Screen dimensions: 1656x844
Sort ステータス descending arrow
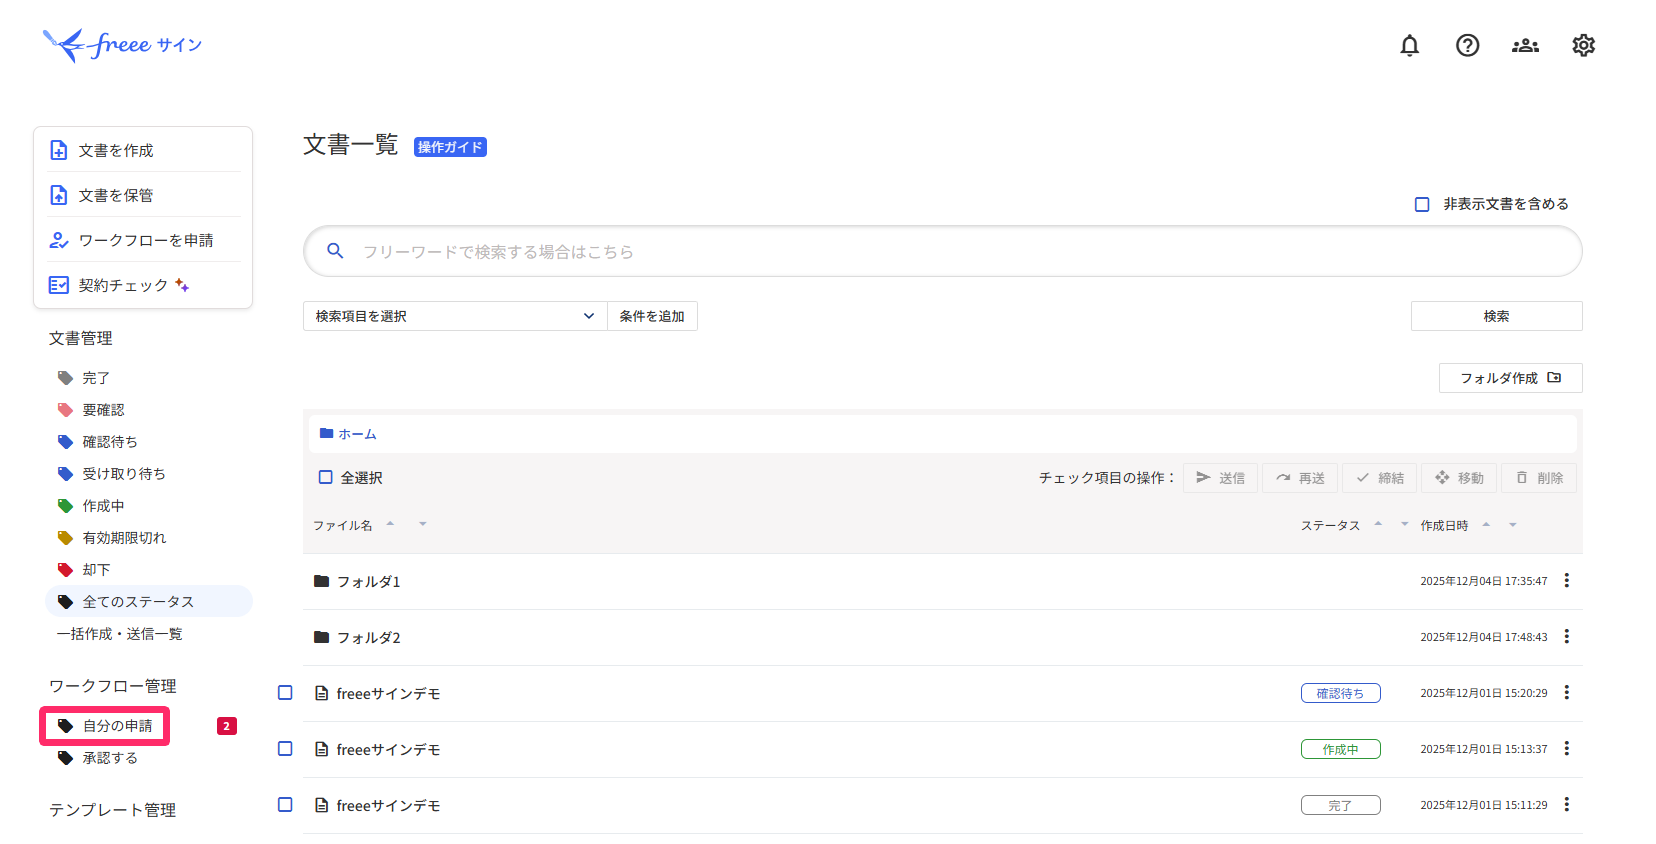(x=1405, y=523)
